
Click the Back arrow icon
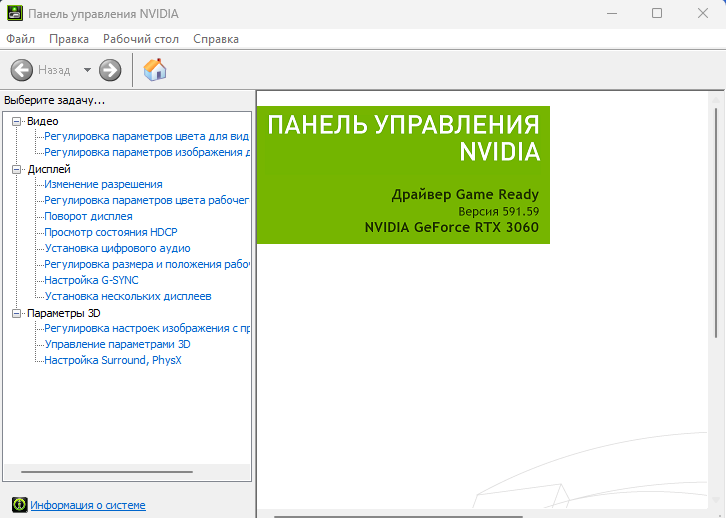pyautogui.click(x=21, y=70)
